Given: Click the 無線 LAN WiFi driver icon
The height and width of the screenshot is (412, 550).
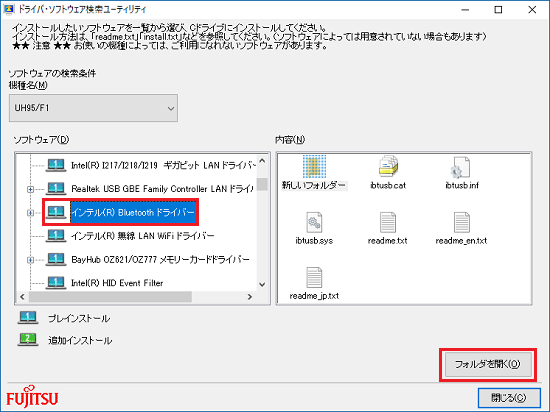Looking at the screenshot, I should (x=56, y=236).
